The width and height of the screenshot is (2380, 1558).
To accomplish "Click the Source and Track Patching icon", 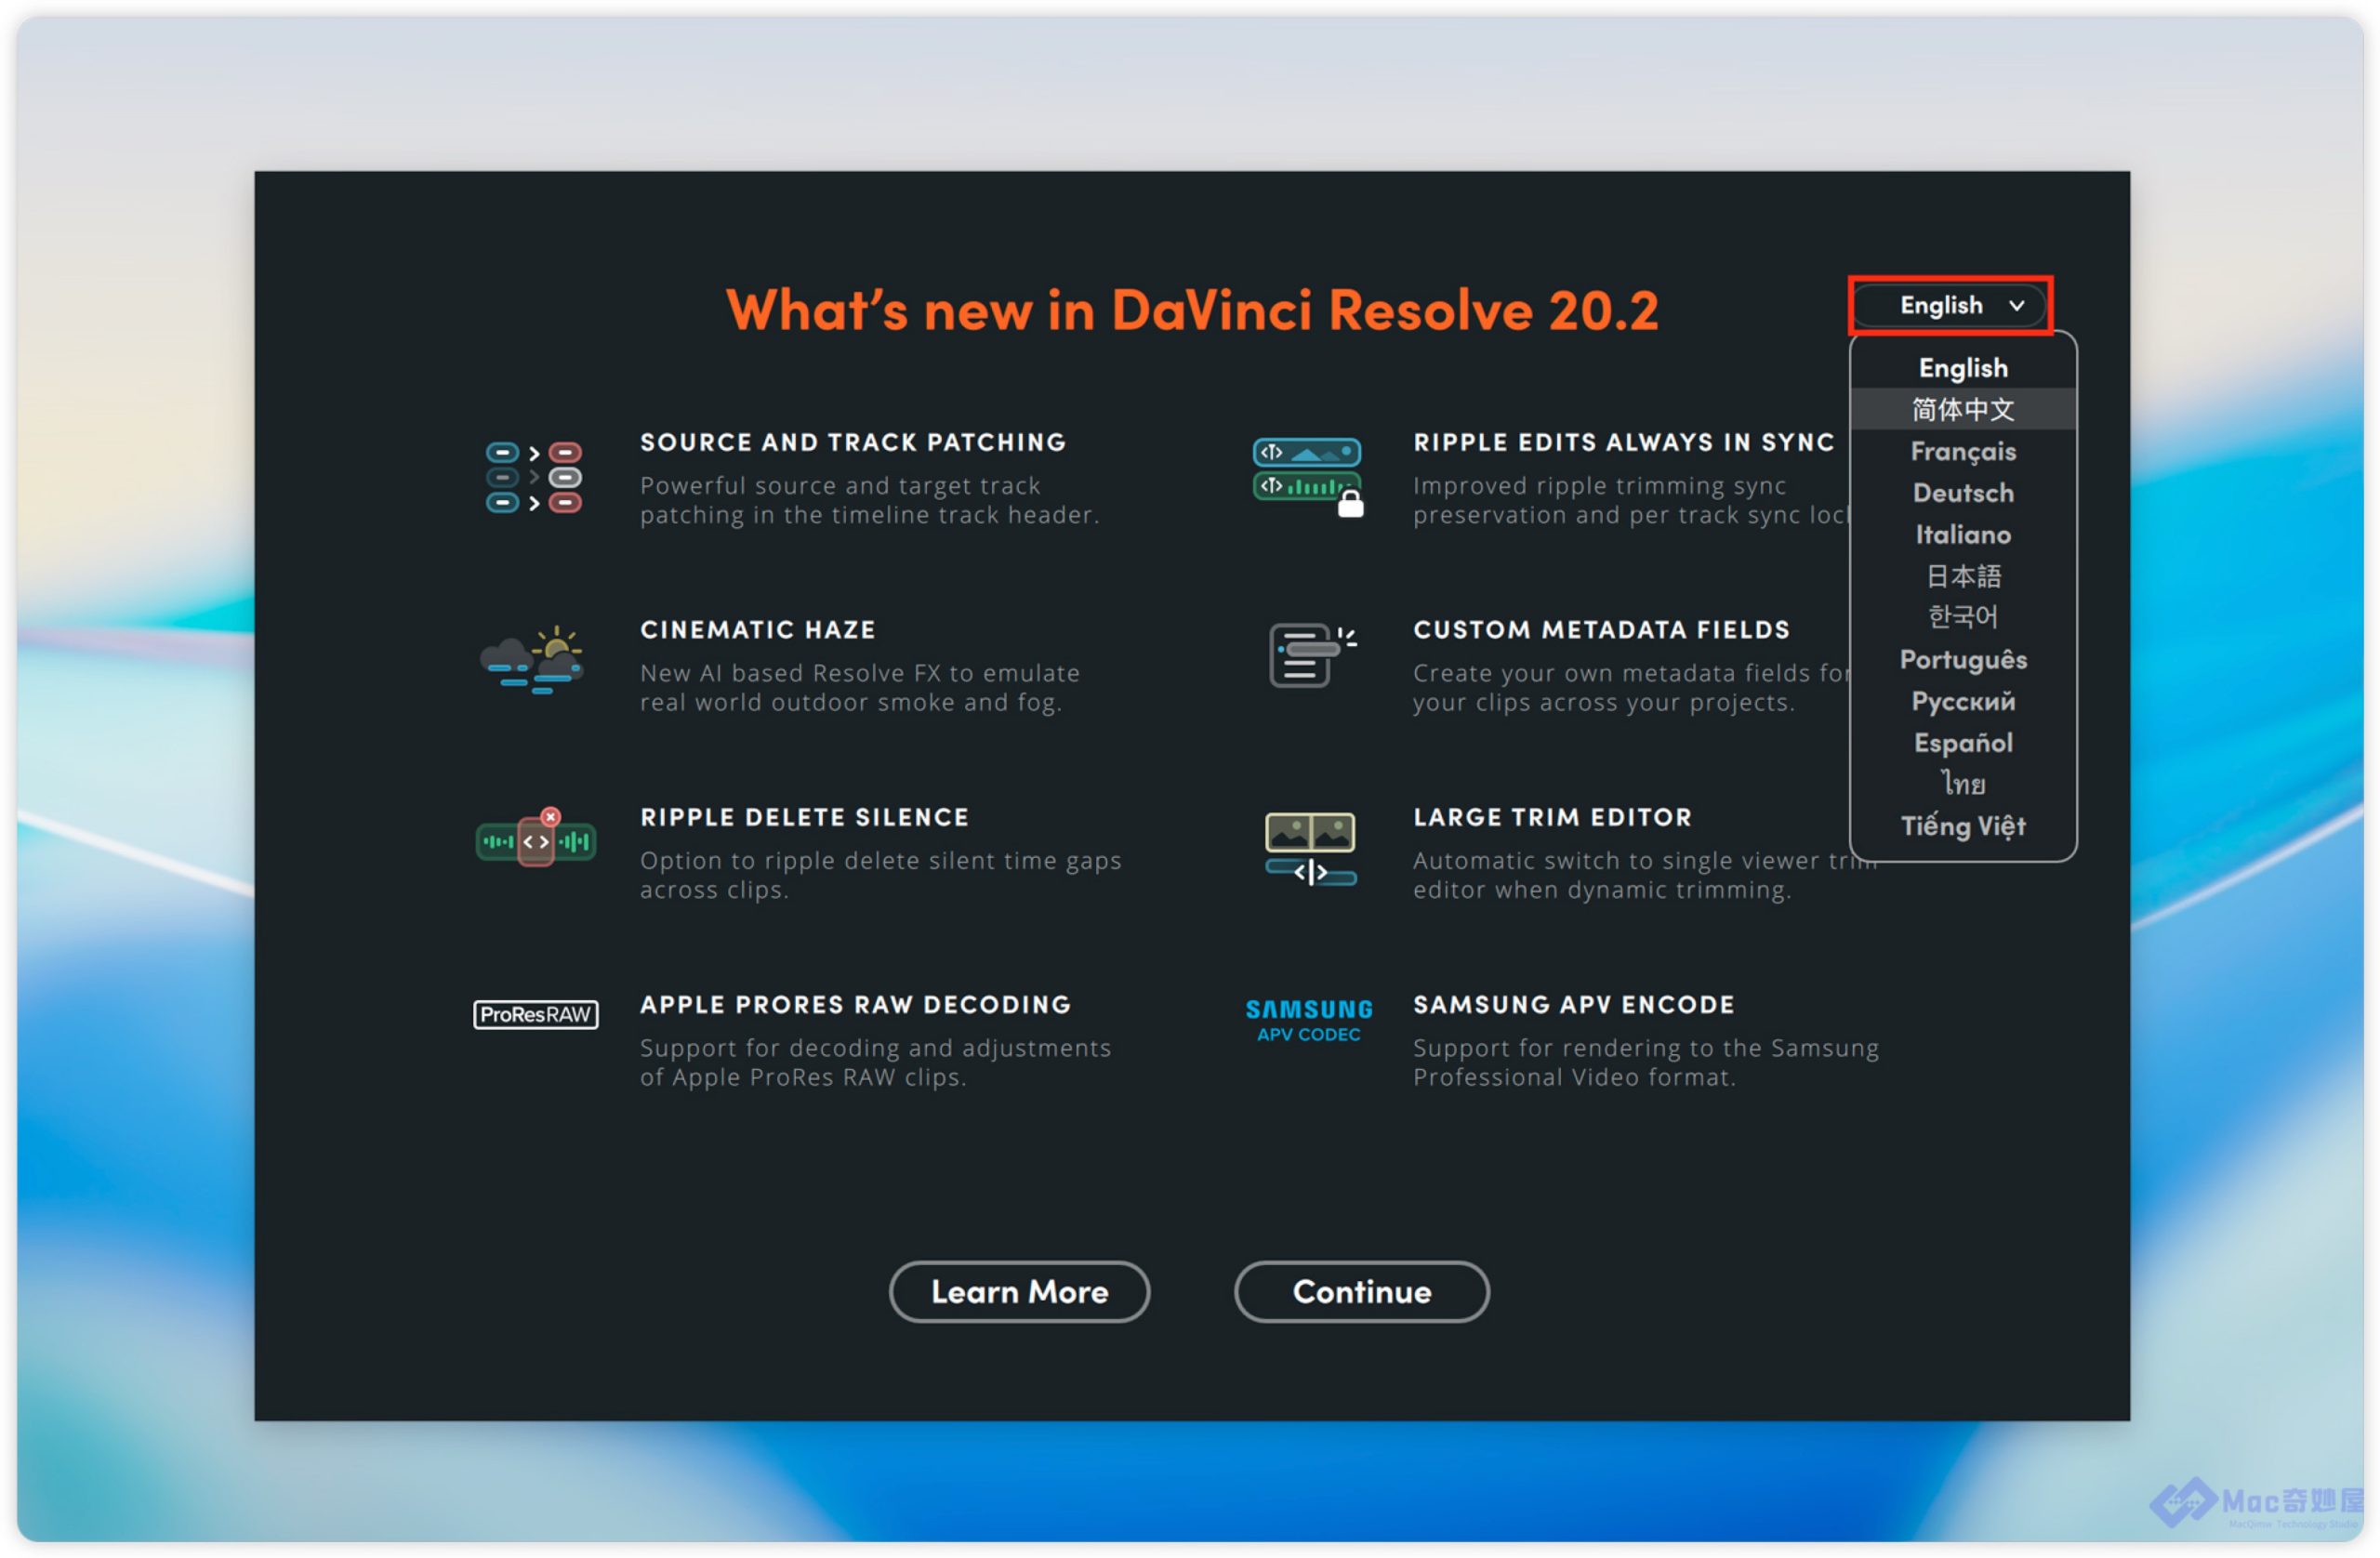I will pos(533,477).
